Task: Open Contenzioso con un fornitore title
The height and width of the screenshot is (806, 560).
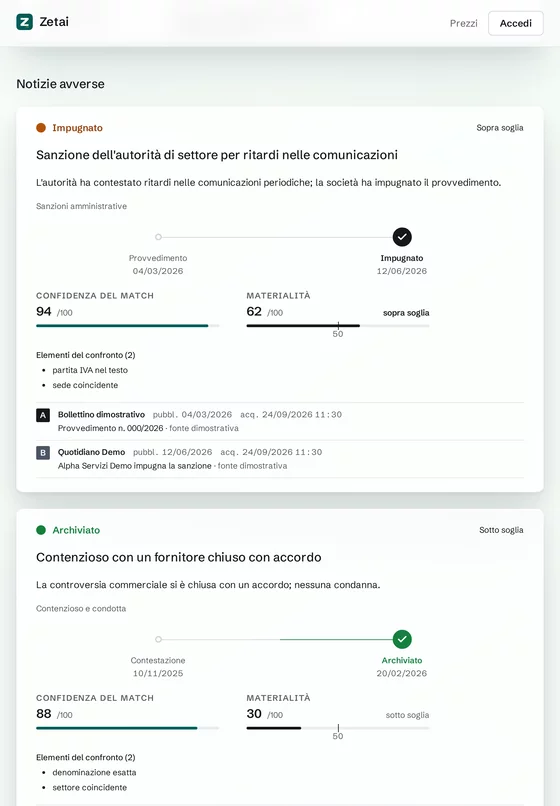Action: click(178, 557)
